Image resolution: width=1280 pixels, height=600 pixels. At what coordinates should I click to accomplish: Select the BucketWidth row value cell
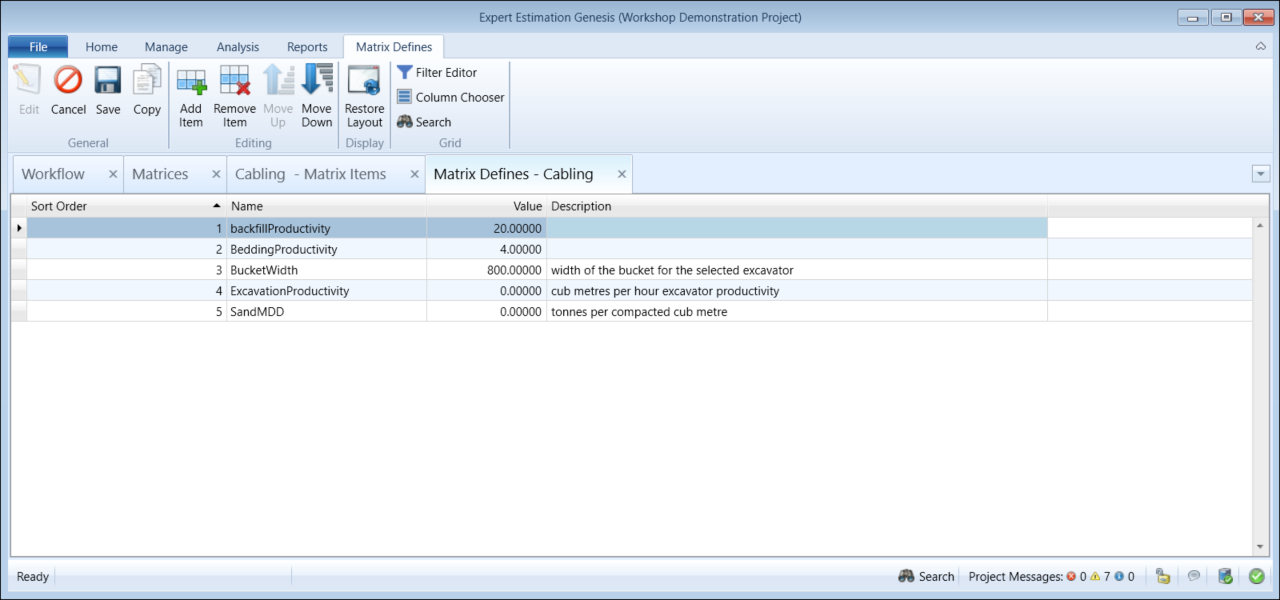[486, 270]
